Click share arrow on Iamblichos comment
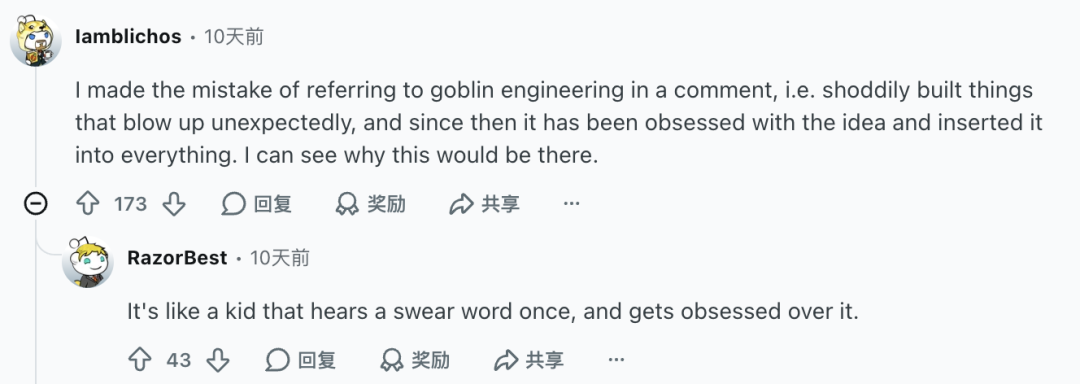This screenshot has width=1080, height=384. click(461, 204)
